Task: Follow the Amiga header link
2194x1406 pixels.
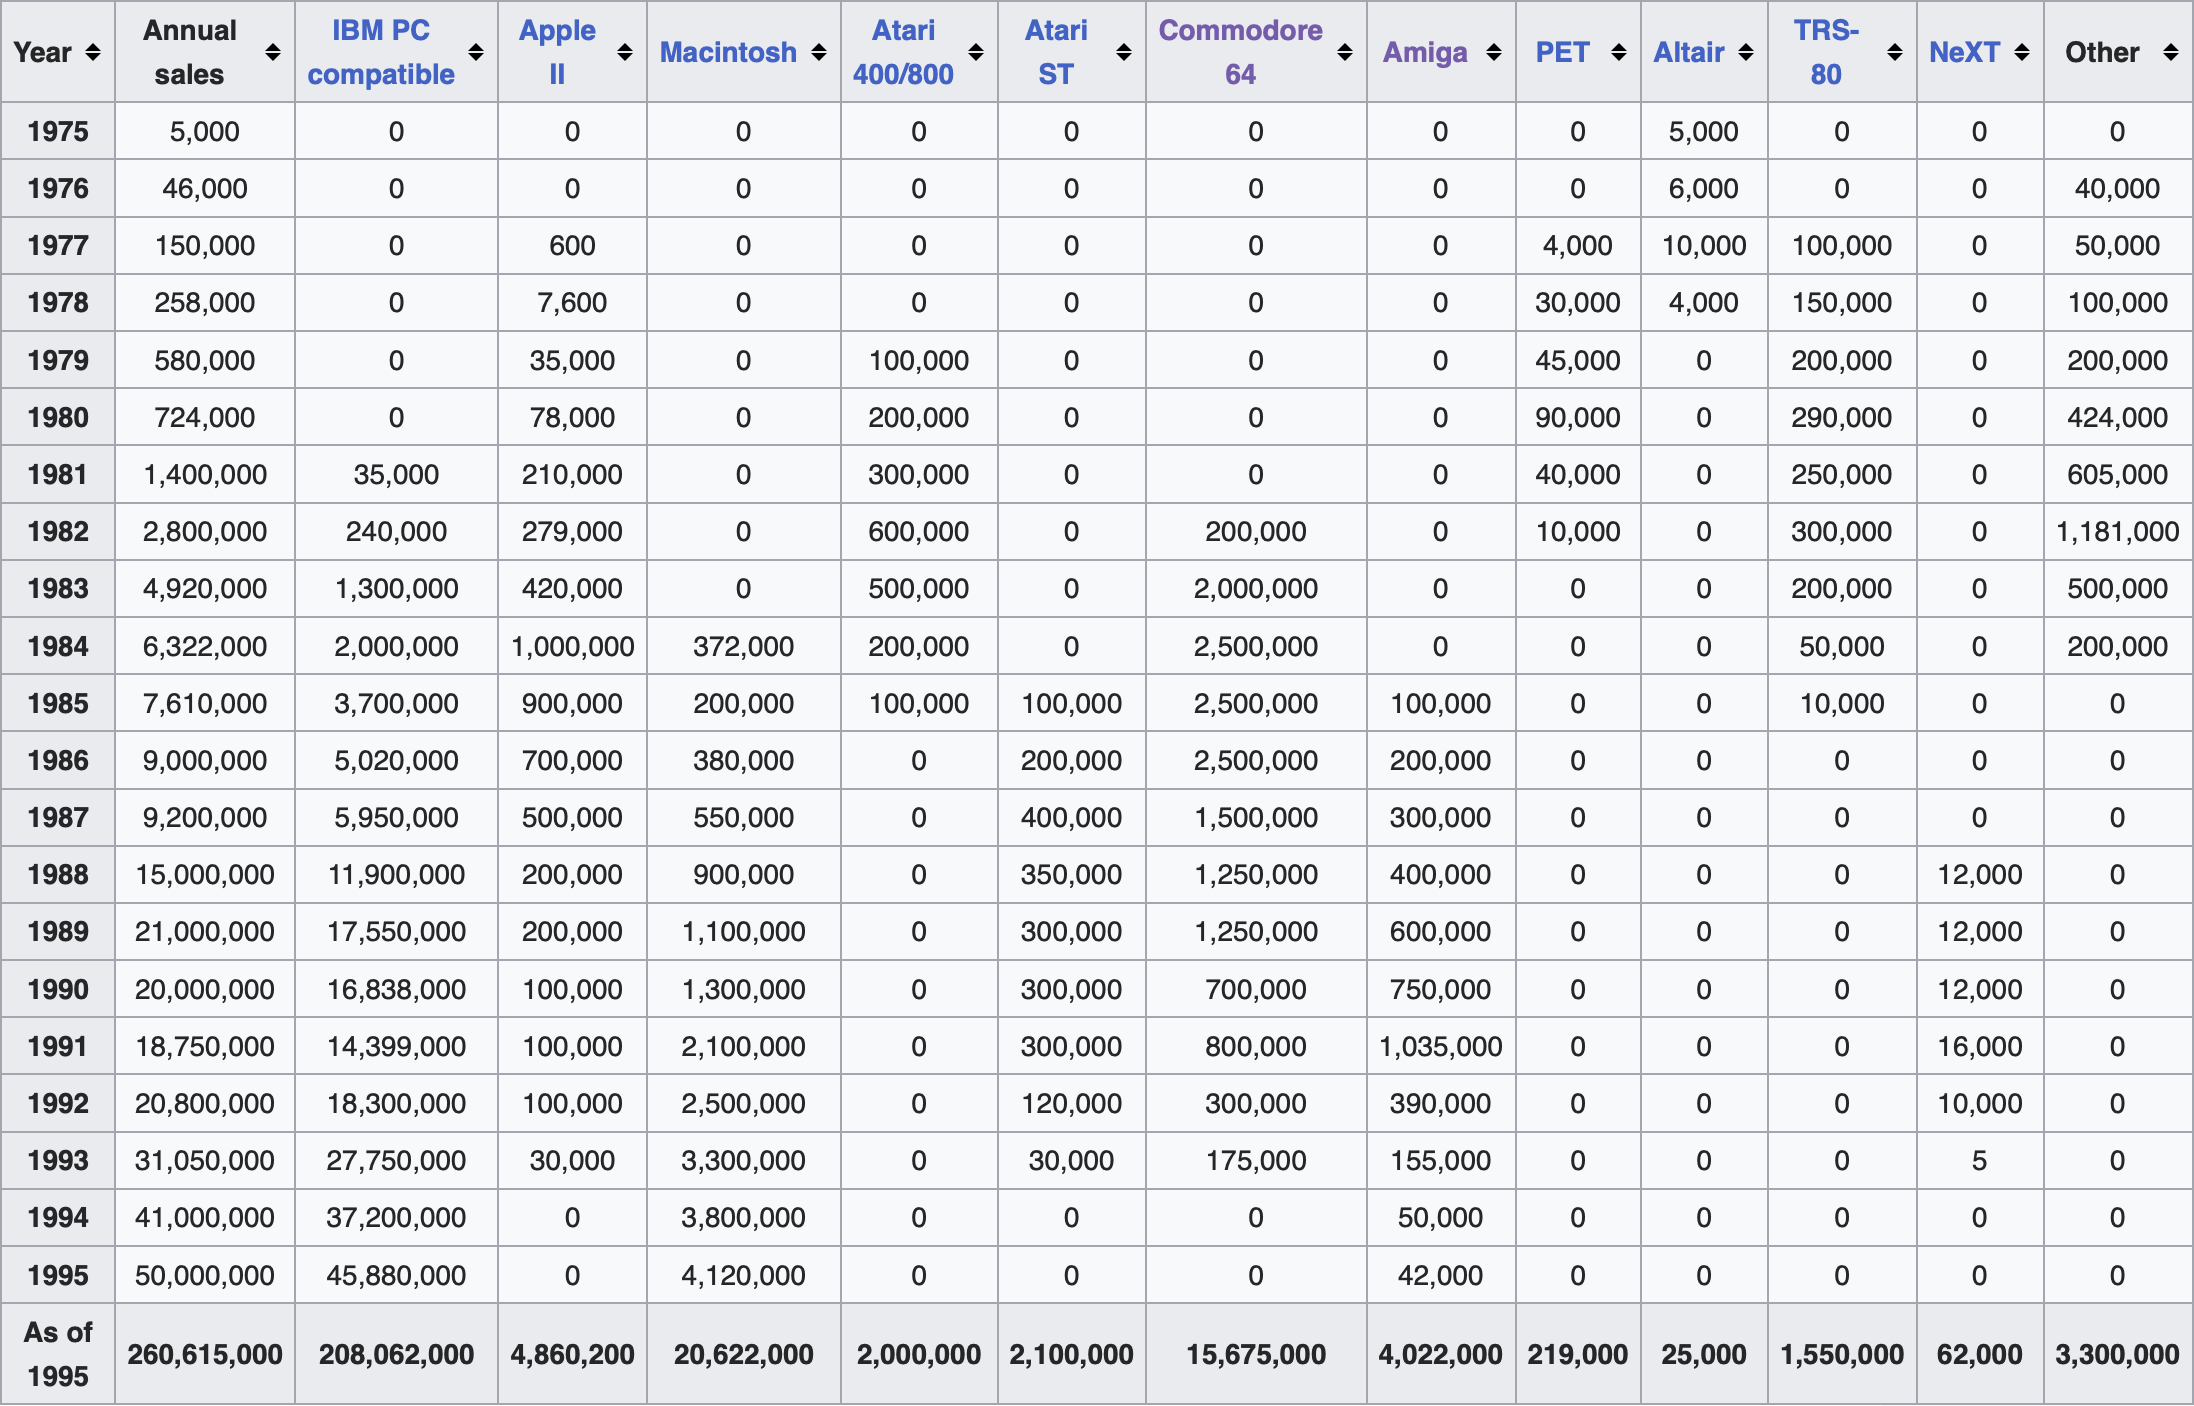Action: [x=1425, y=52]
